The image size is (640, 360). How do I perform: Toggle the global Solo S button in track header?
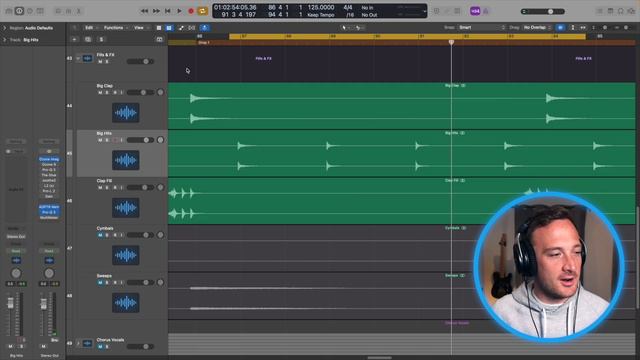tap(101, 40)
